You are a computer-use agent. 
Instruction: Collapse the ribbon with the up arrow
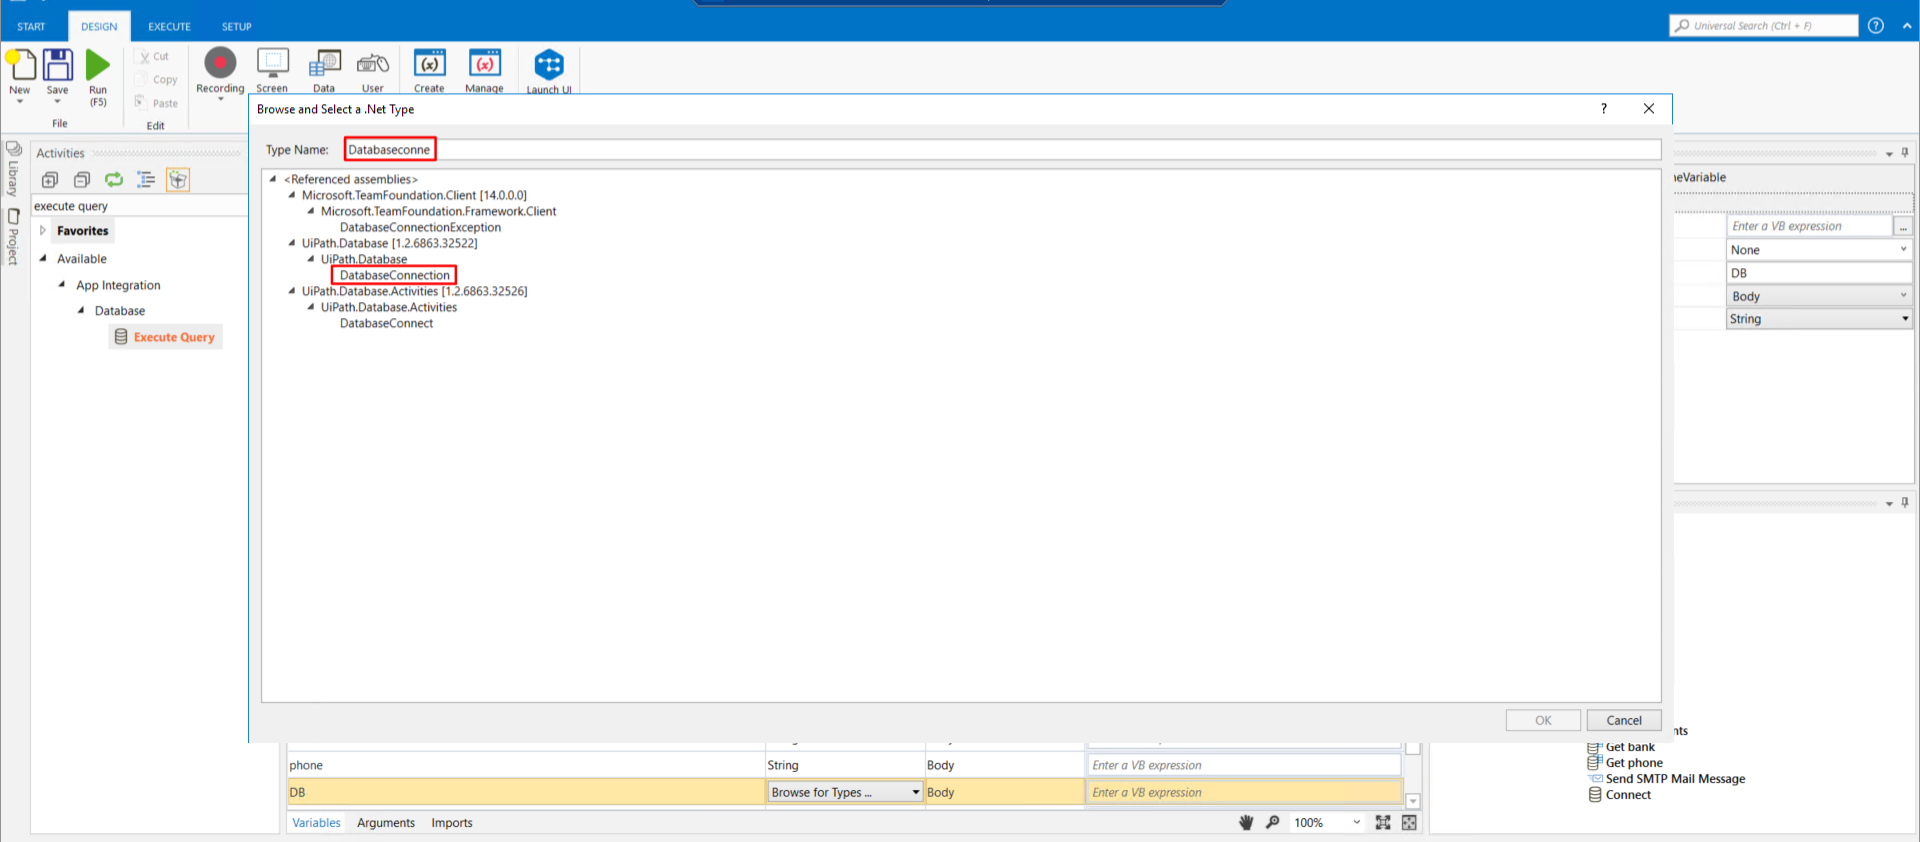tap(1906, 26)
